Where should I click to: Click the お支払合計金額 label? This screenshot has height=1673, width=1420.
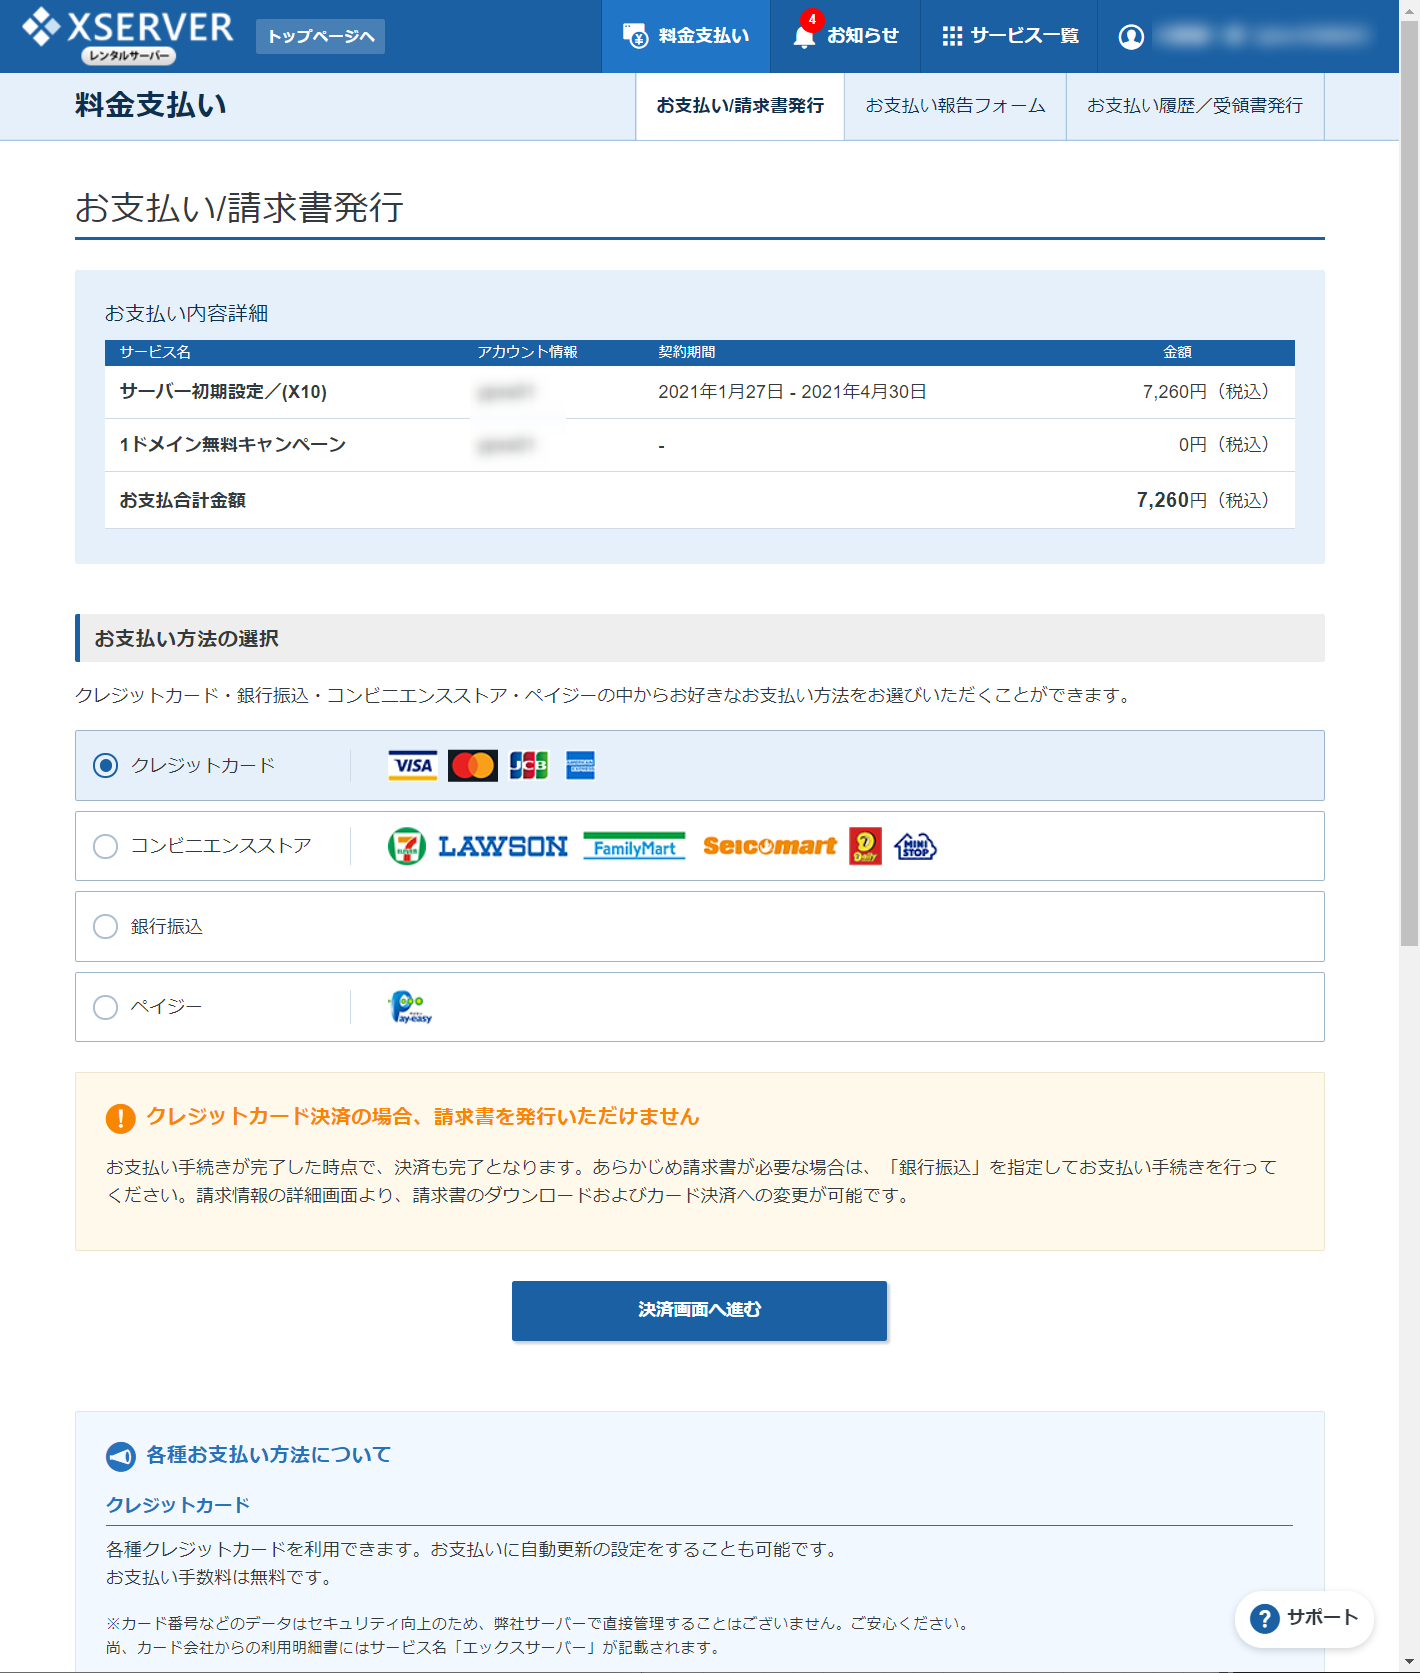[182, 500]
